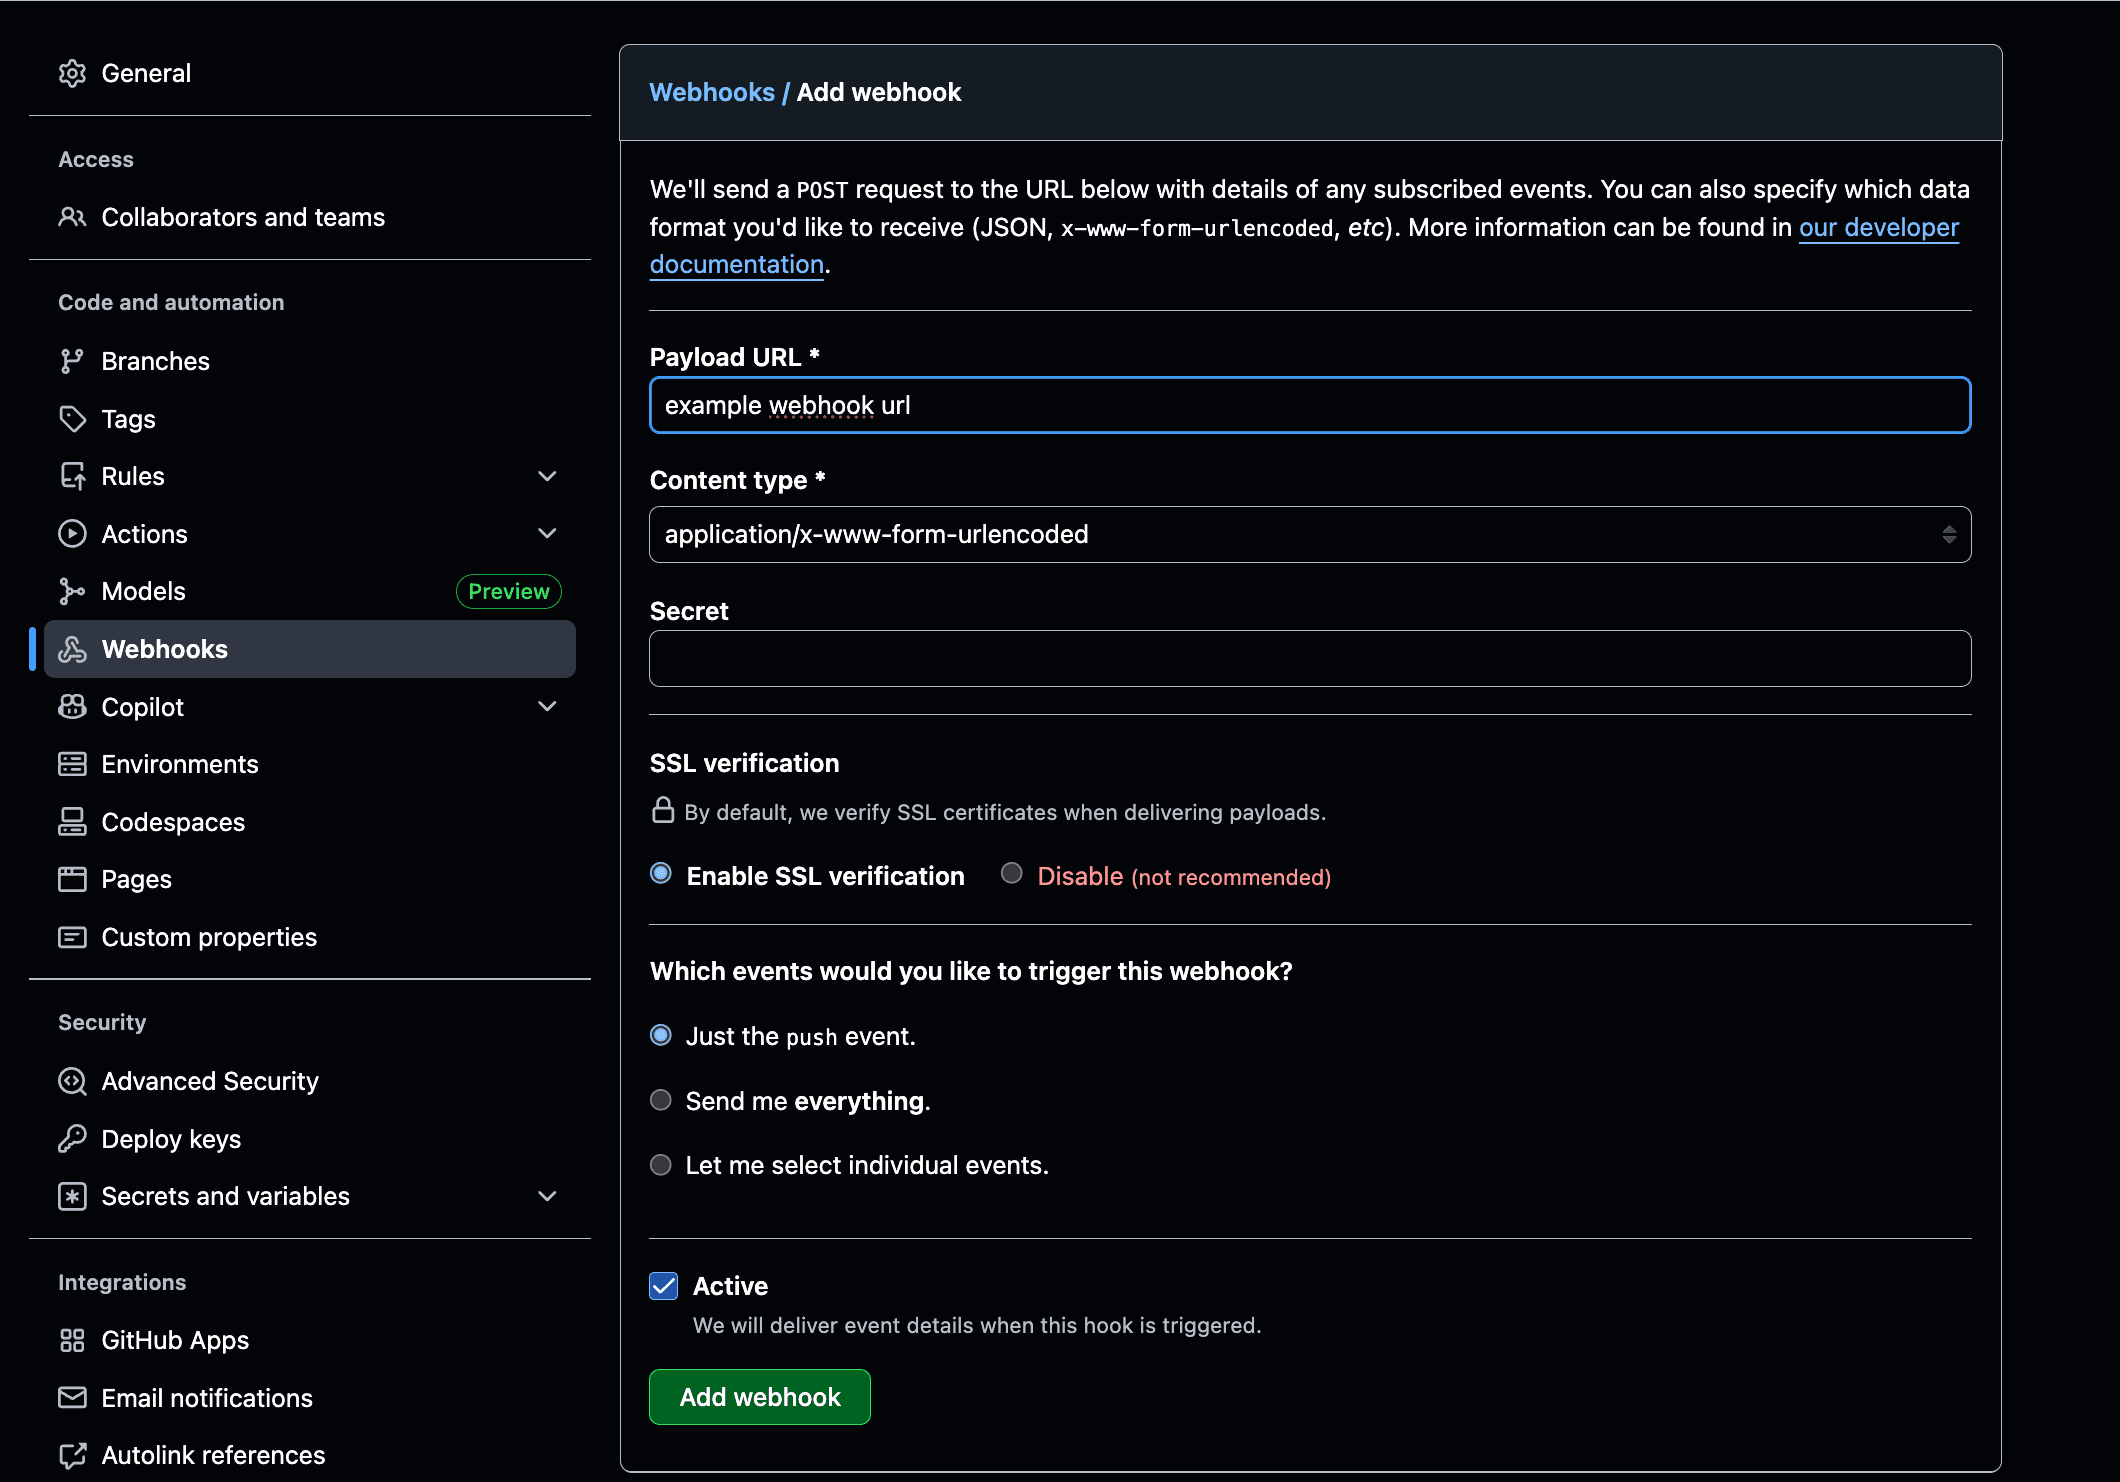Open the Content type dropdown
Image resolution: width=2120 pixels, height=1482 pixels.
pos(1309,535)
